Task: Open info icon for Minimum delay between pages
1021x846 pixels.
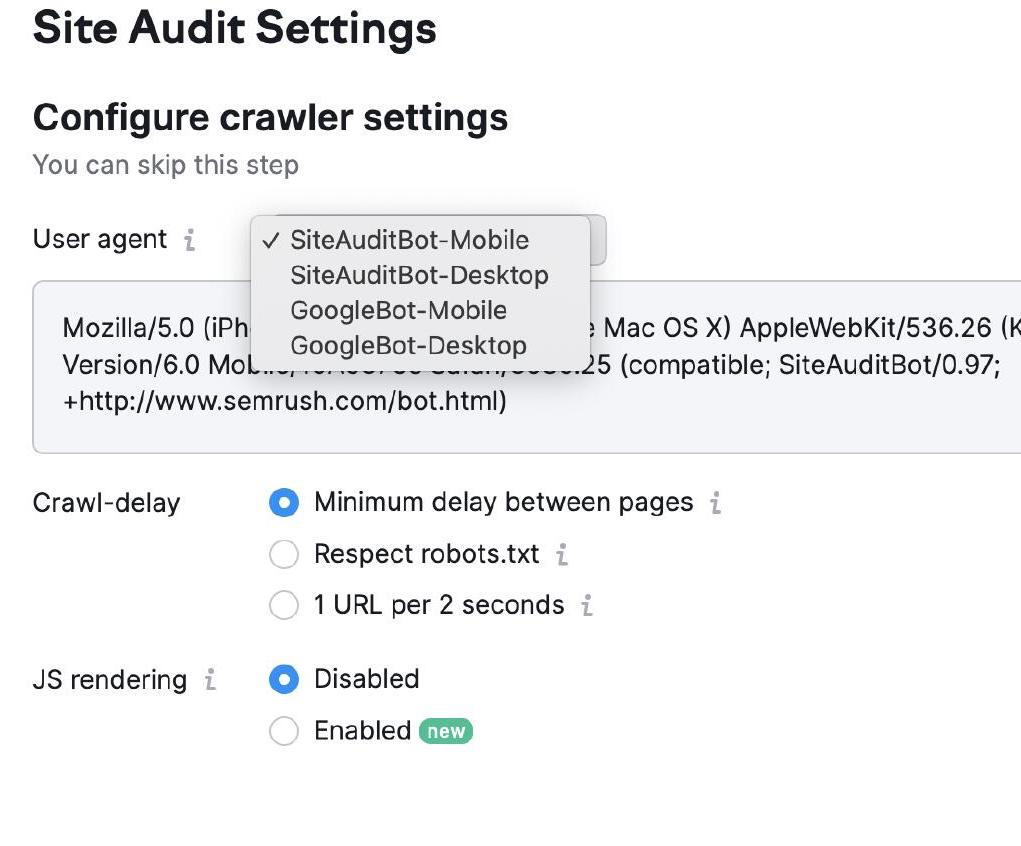Action: pos(715,502)
